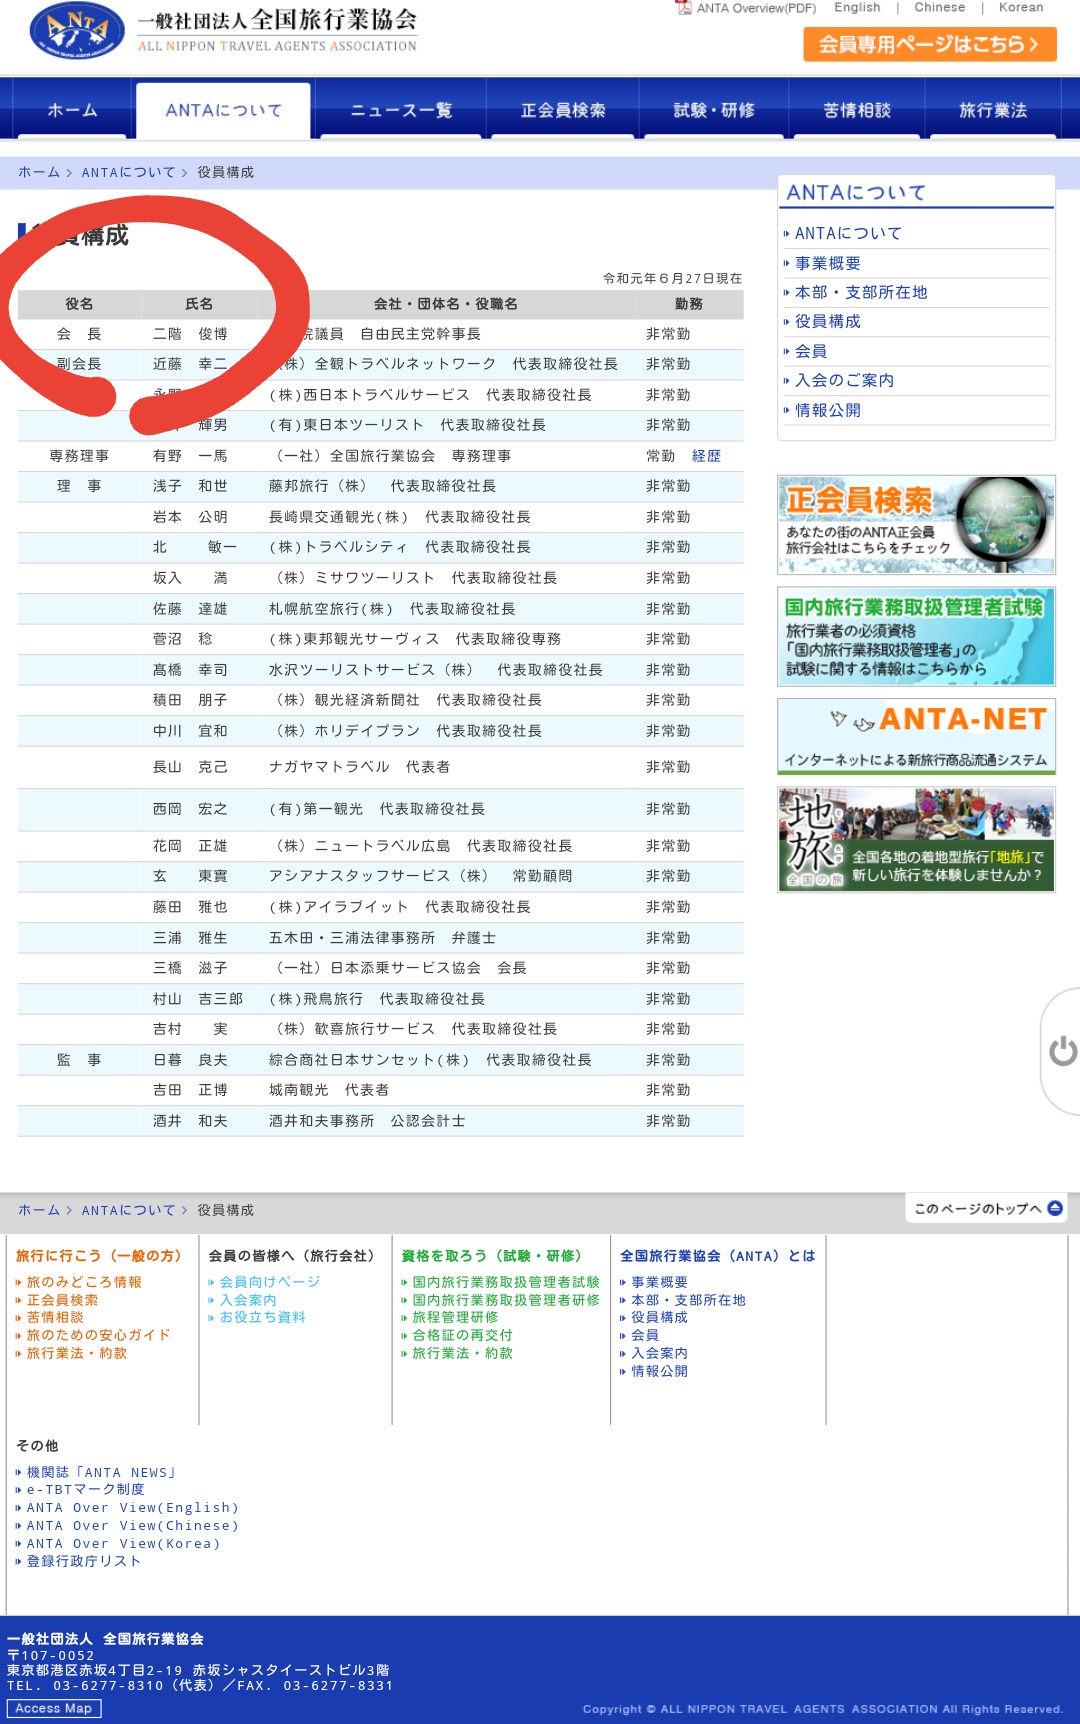Open ANTA Over View(Korea) footer link

click(123, 1544)
